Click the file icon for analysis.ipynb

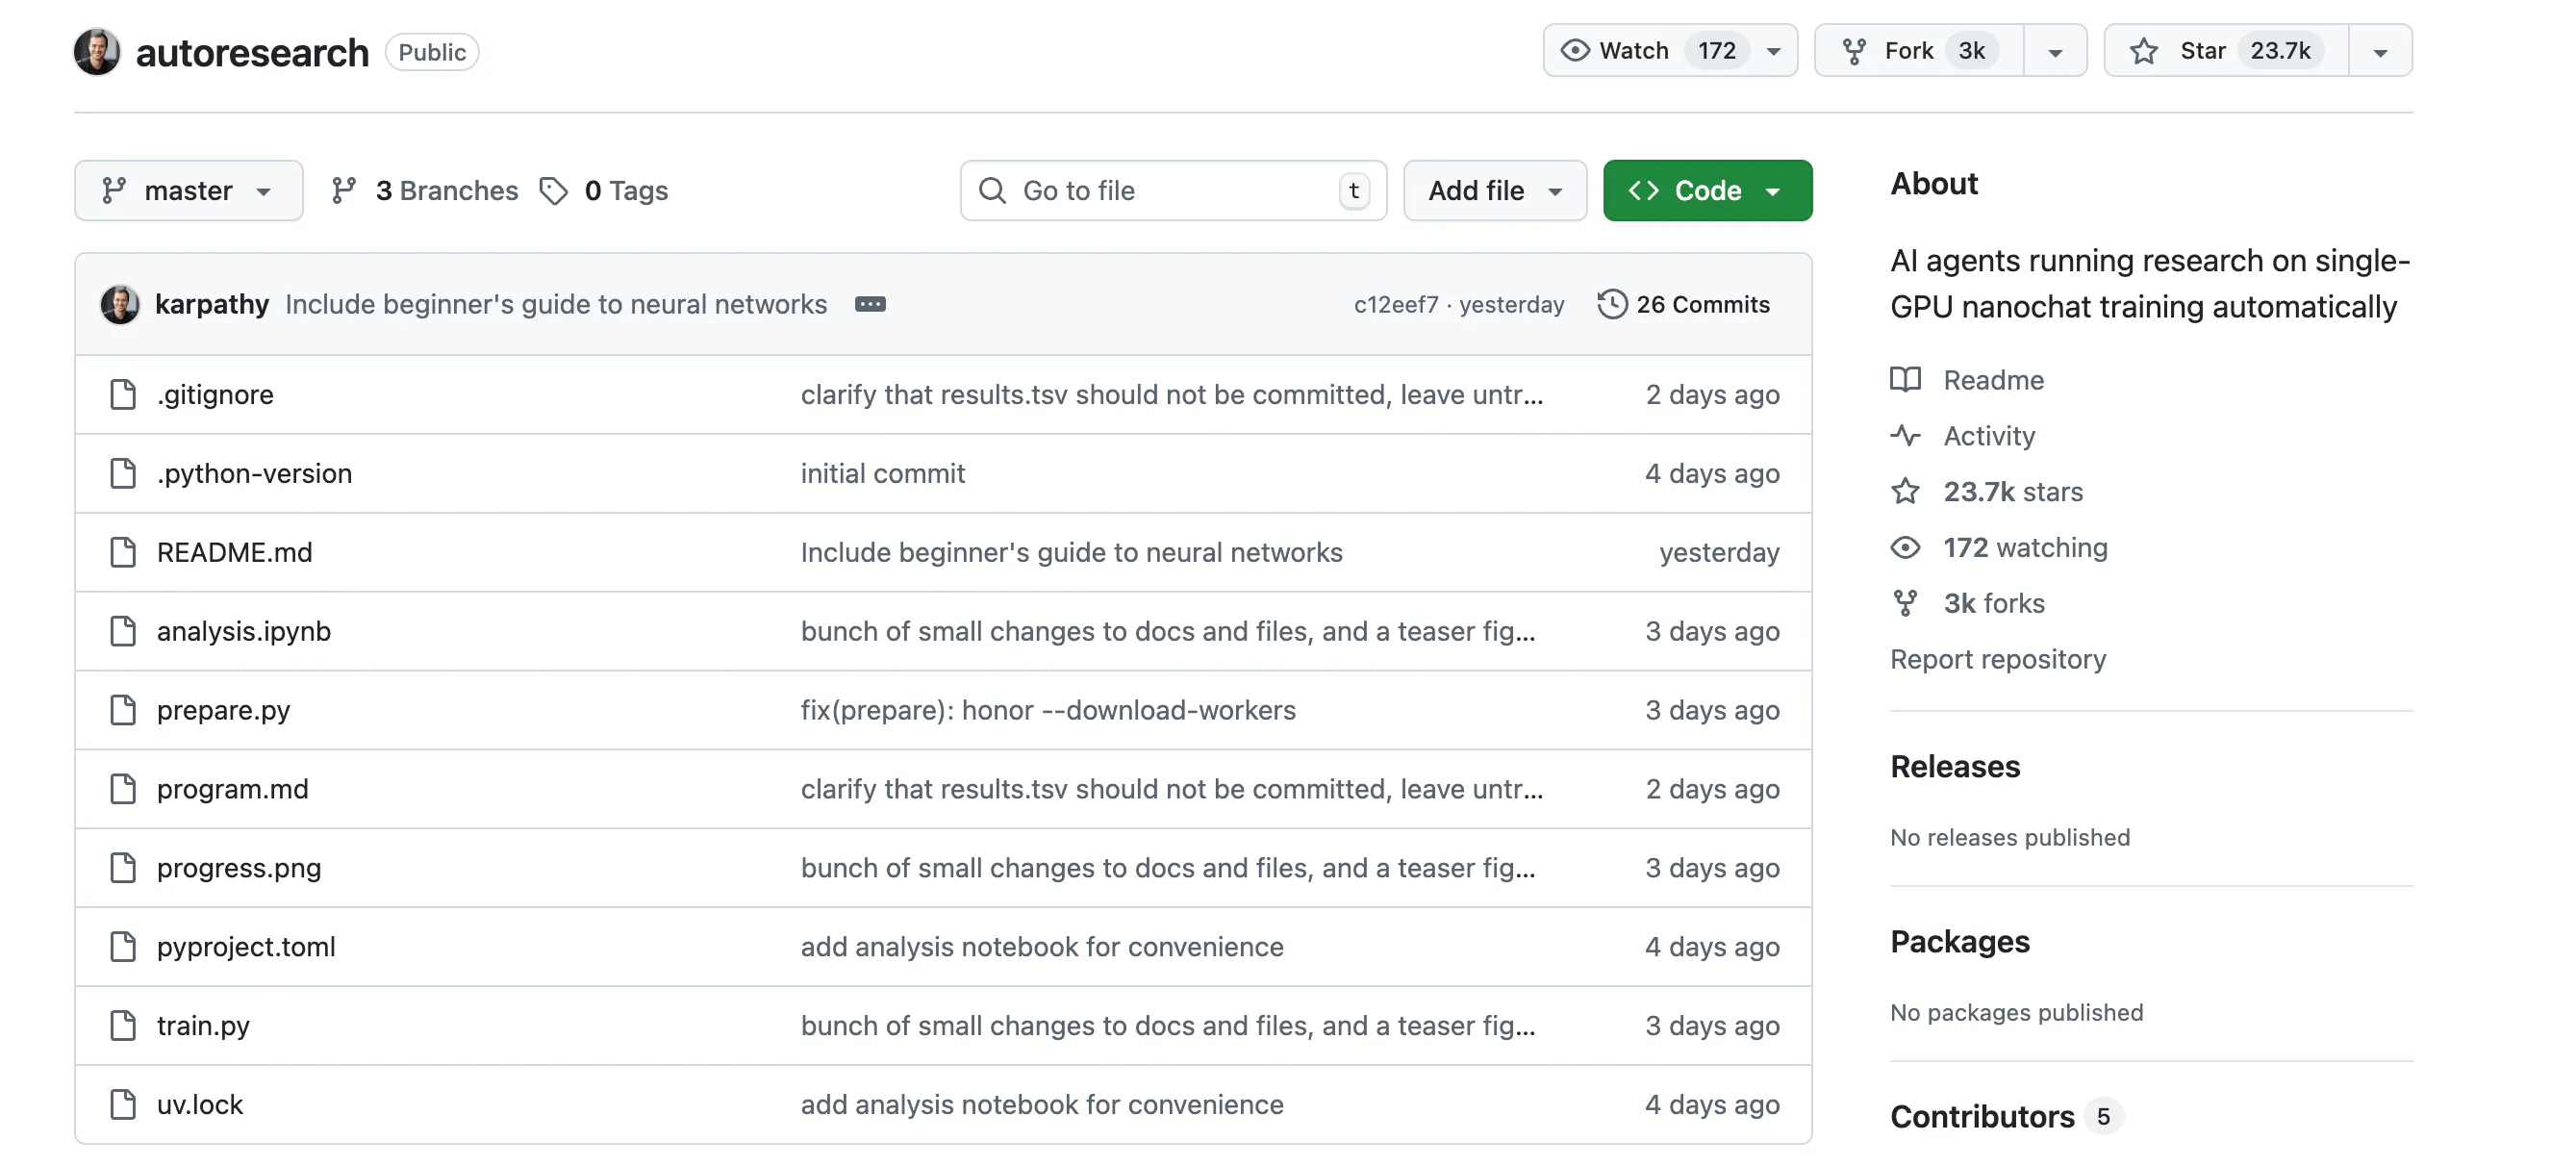click(x=123, y=631)
